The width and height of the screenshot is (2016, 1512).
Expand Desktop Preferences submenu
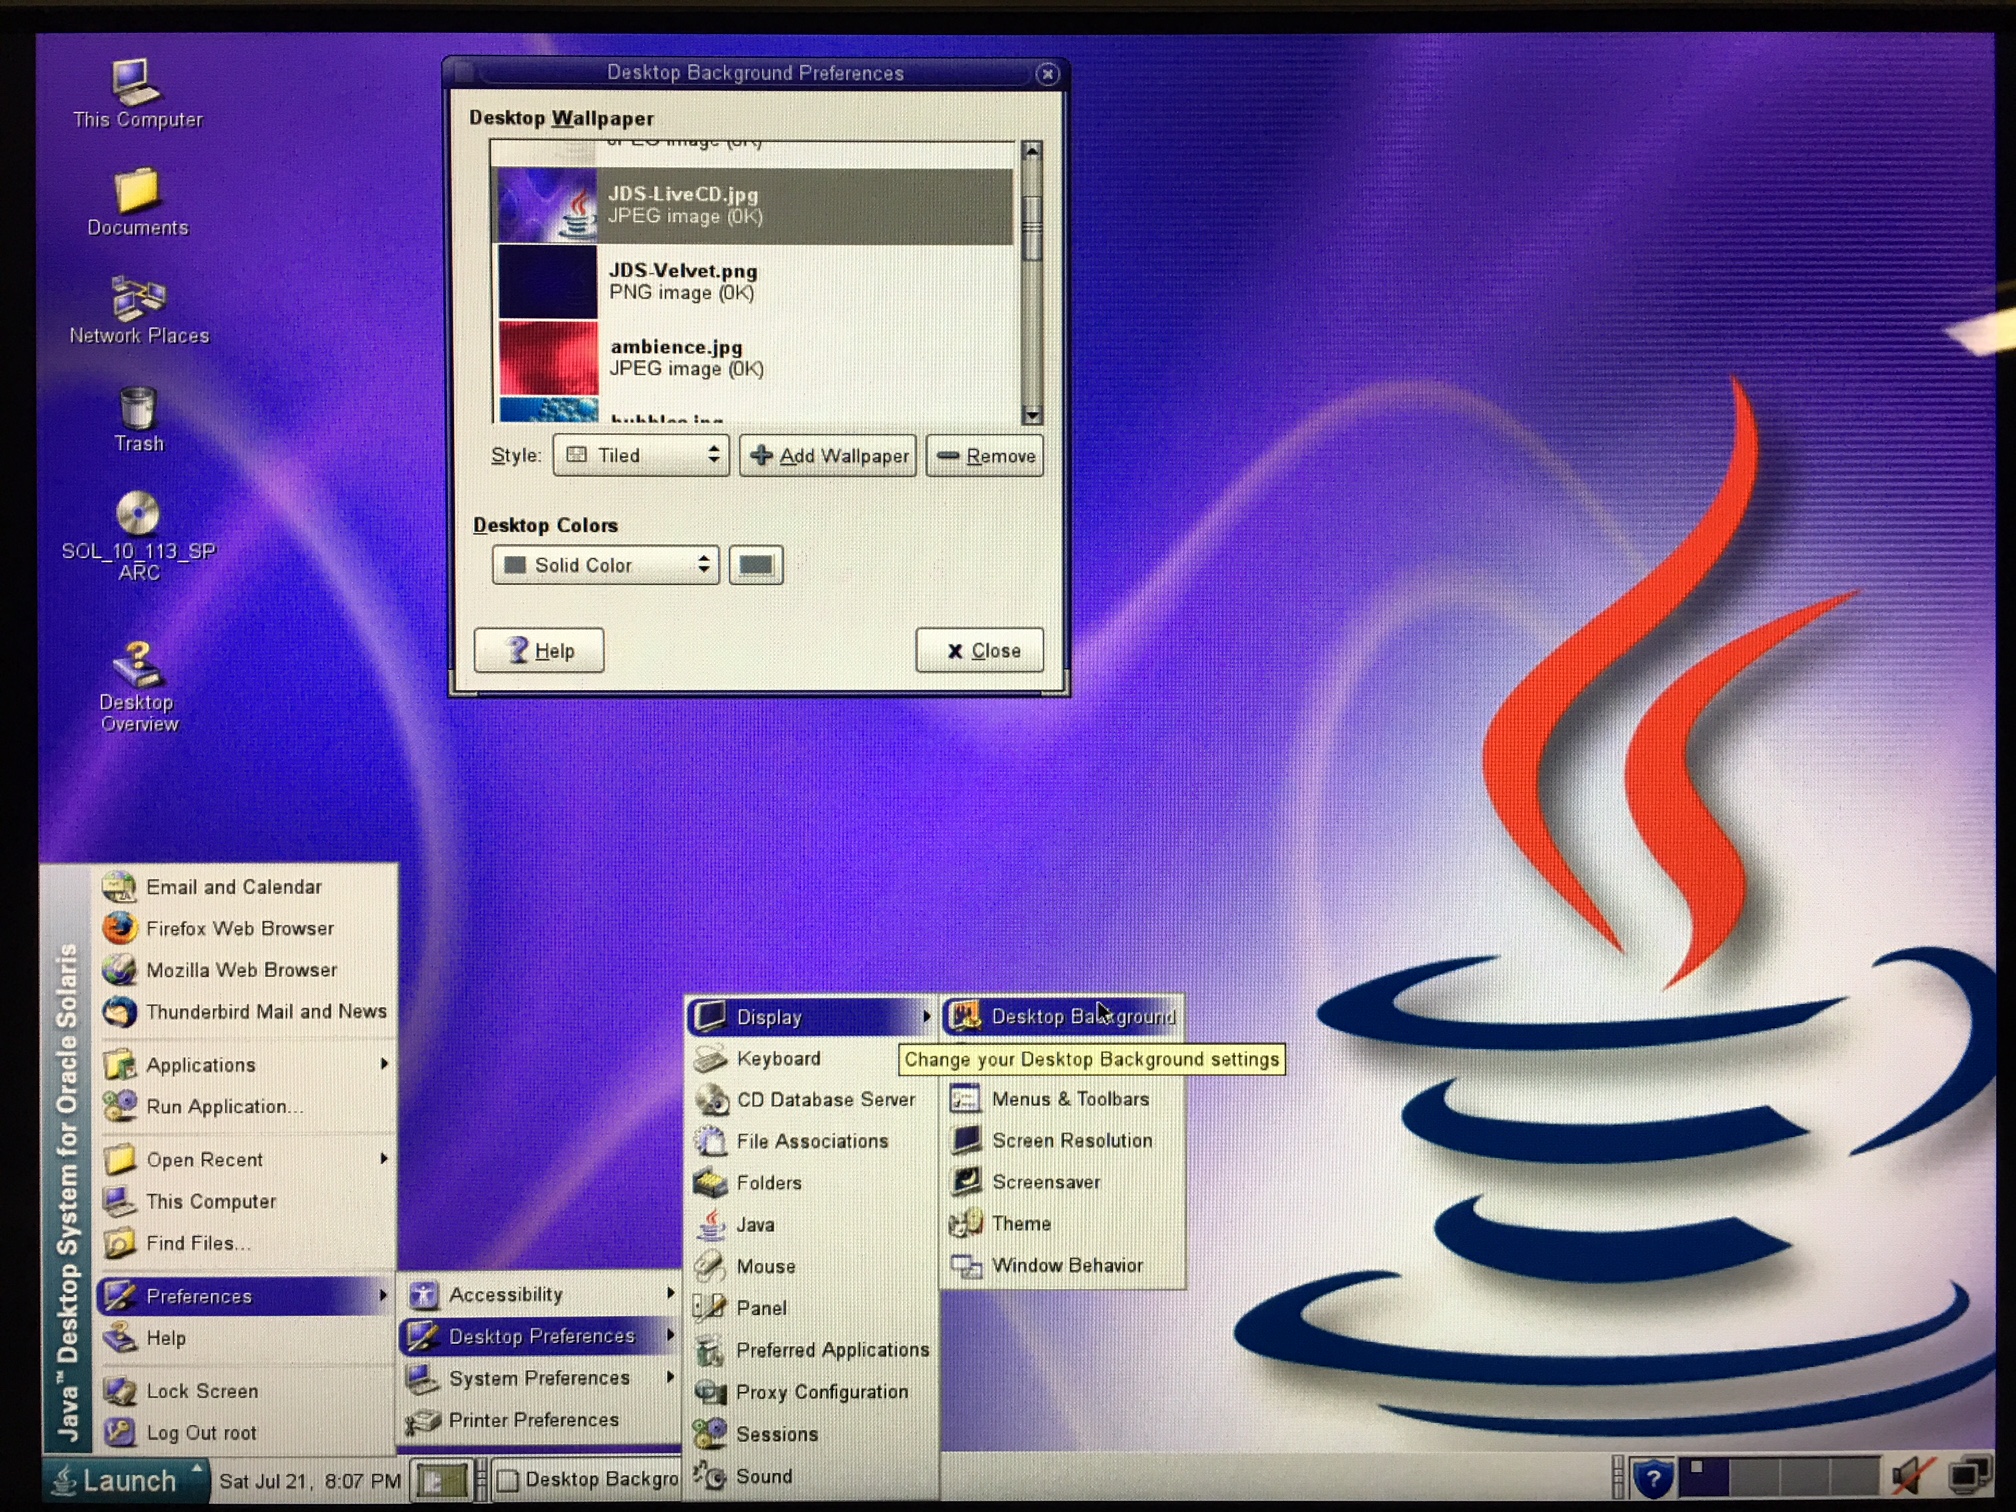[540, 1336]
